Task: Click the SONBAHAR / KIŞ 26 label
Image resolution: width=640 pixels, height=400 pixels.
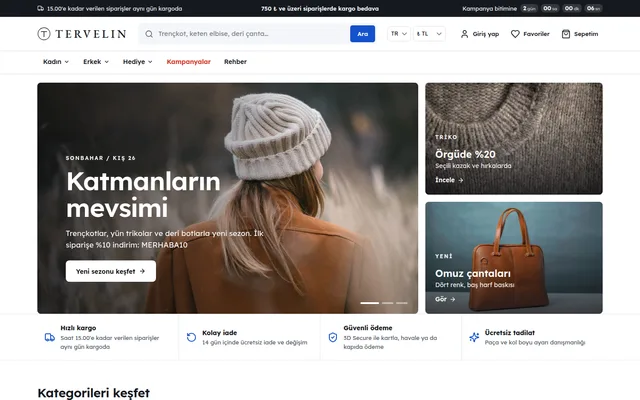Action: click(x=100, y=158)
